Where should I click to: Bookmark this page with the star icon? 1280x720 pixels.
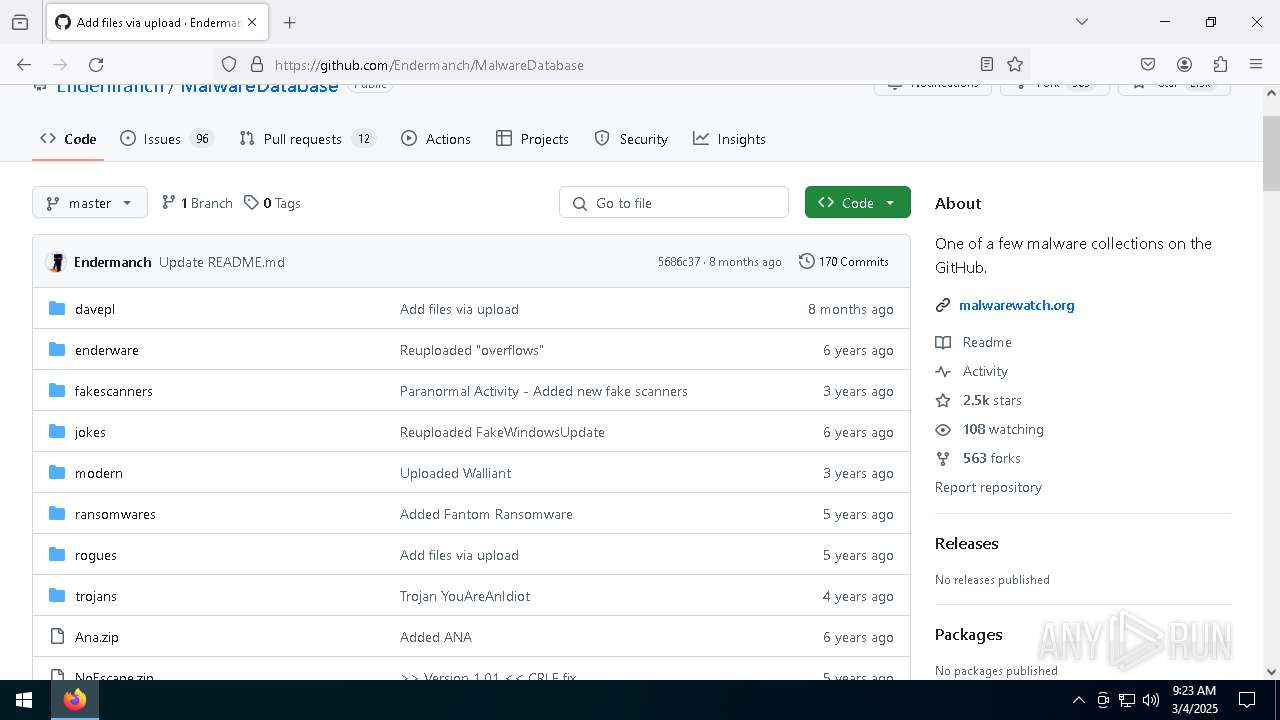pos(1015,65)
